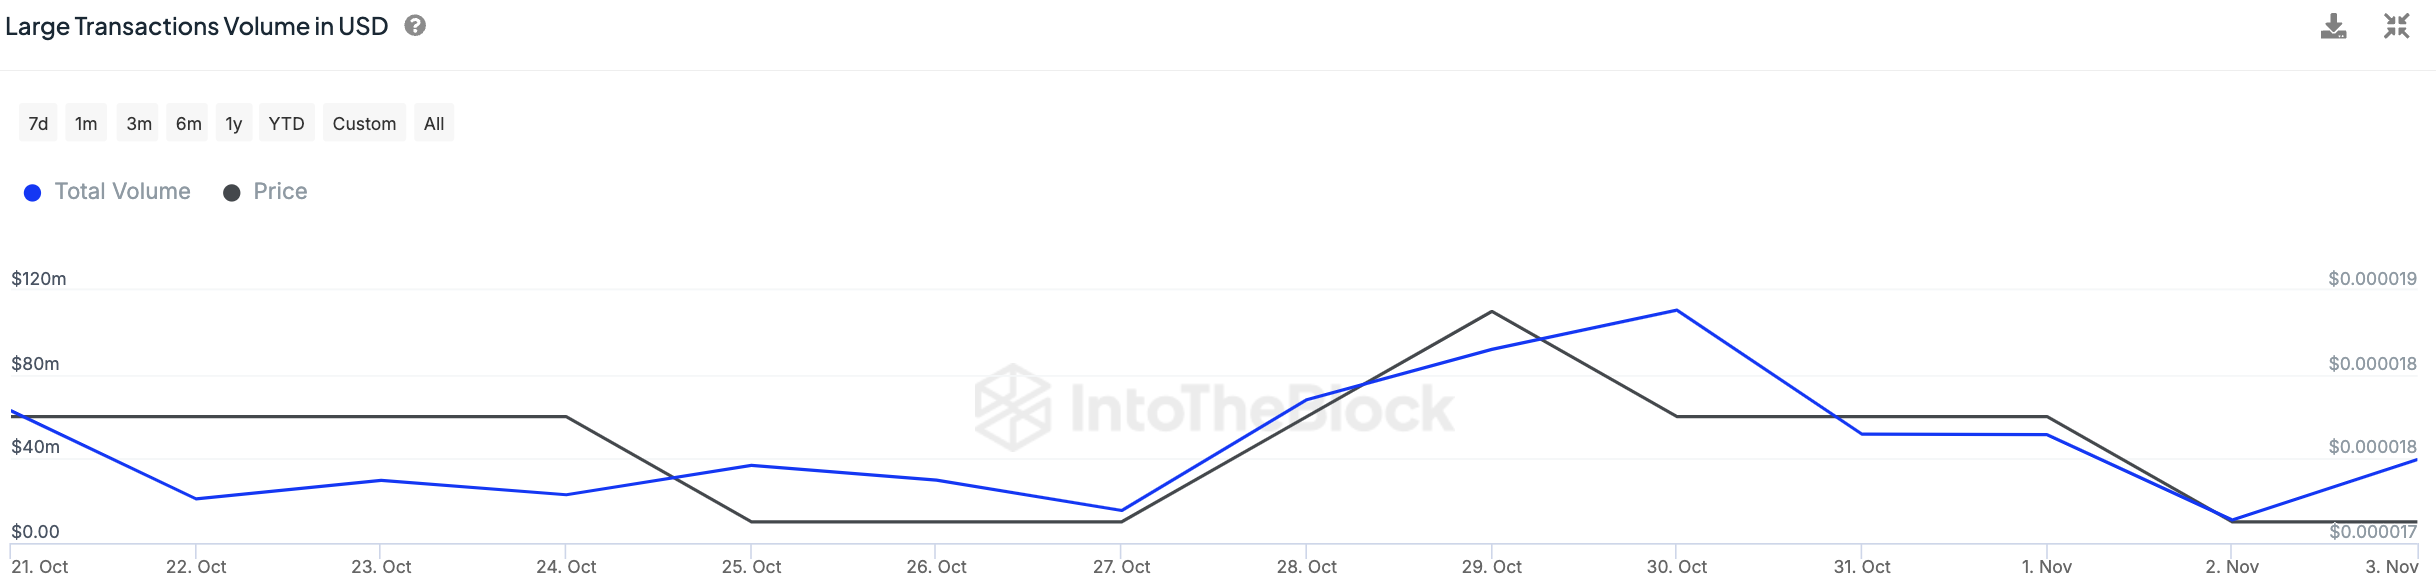Screen dimensions: 2436x588
Task: Select the 1m time range
Action: 86,123
